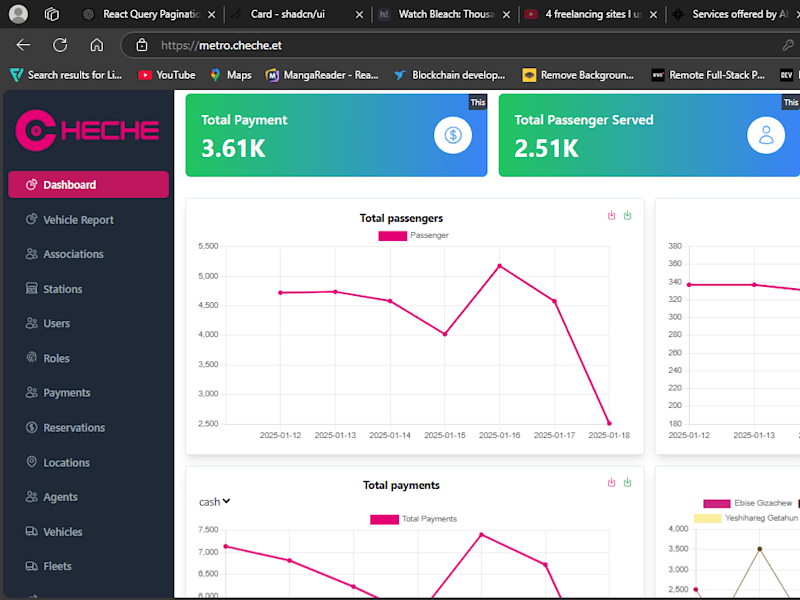Click the Vehicles truck icon in sidebar
The image size is (800, 600).
pyautogui.click(x=32, y=531)
